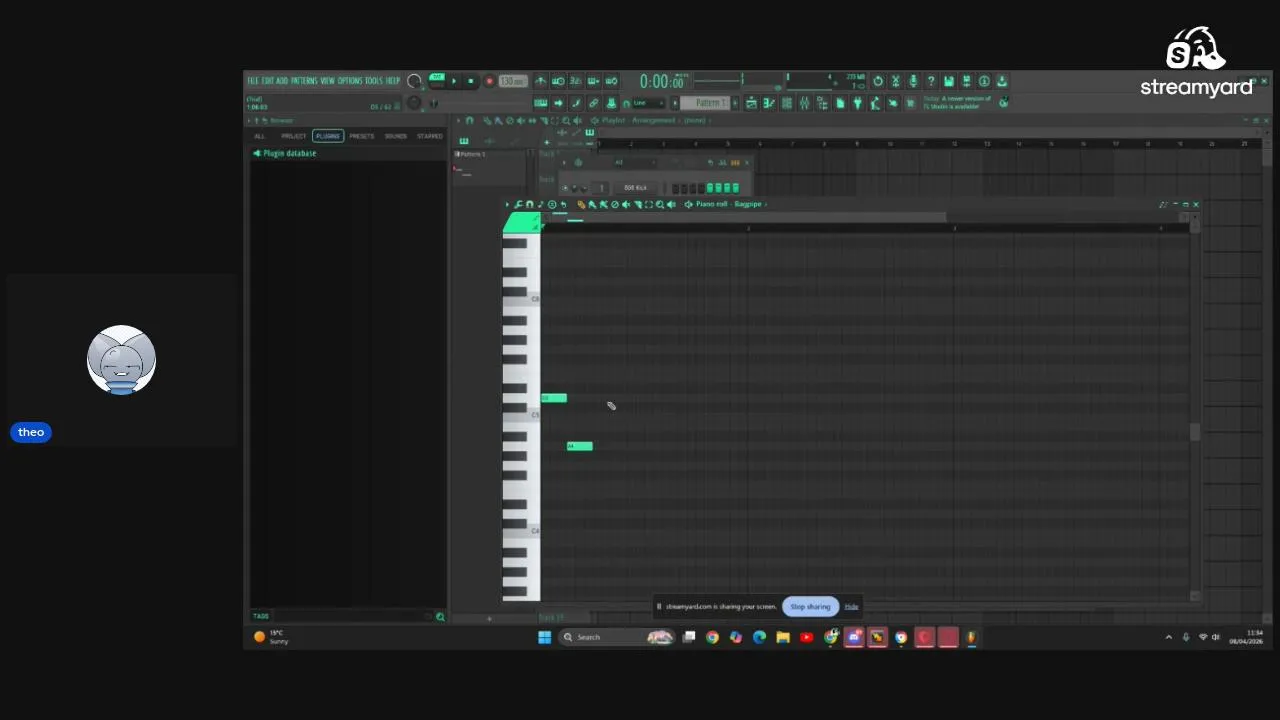Select the piano roll zoom tool
Viewport: 1280px width, 720px height.
[660, 204]
